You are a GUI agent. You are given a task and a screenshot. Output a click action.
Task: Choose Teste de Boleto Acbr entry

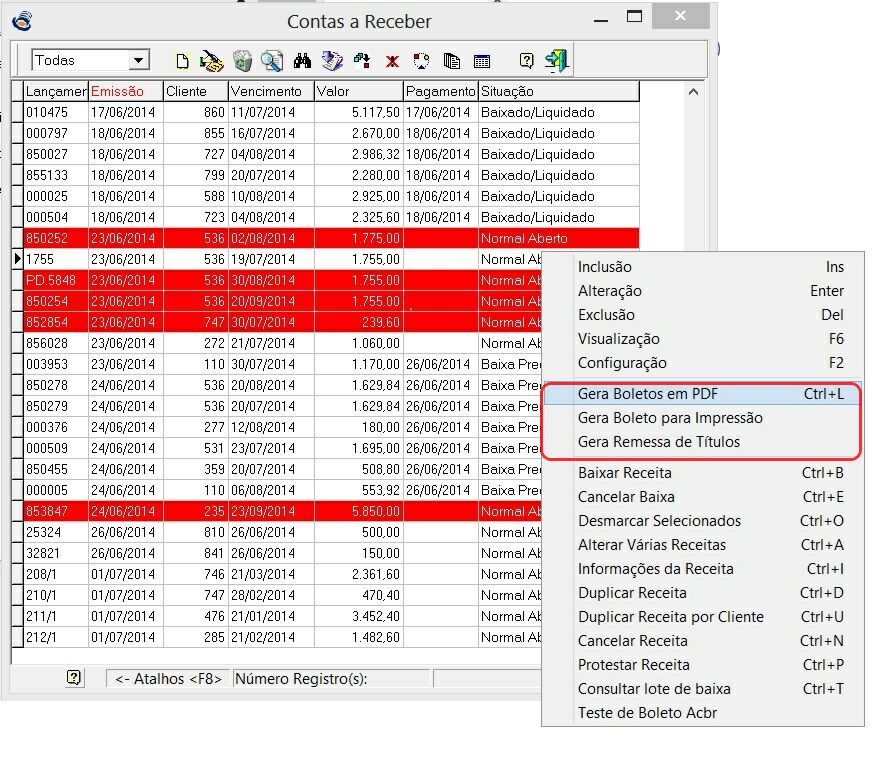703,713
